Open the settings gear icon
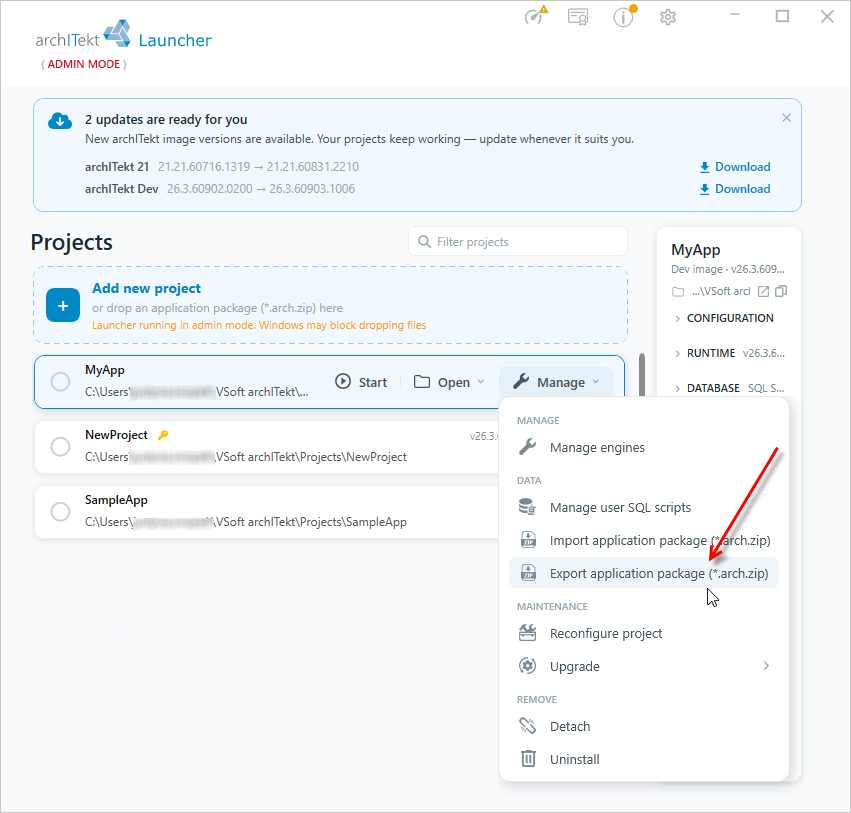851x813 pixels. (x=668, y=17)
